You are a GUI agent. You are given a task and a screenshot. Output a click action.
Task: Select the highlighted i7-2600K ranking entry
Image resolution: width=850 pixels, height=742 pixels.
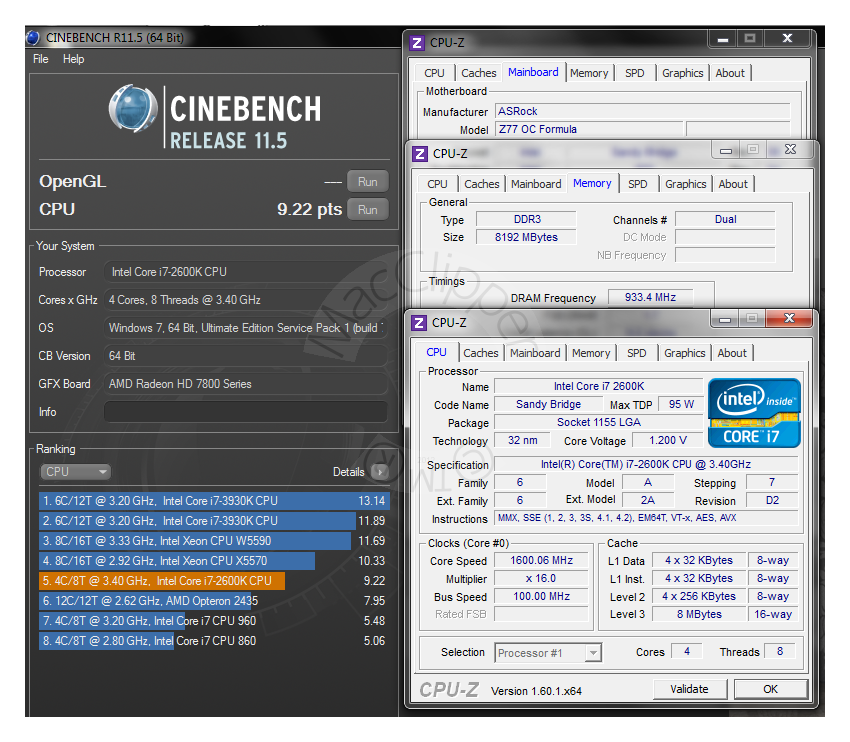coord(180,580)
